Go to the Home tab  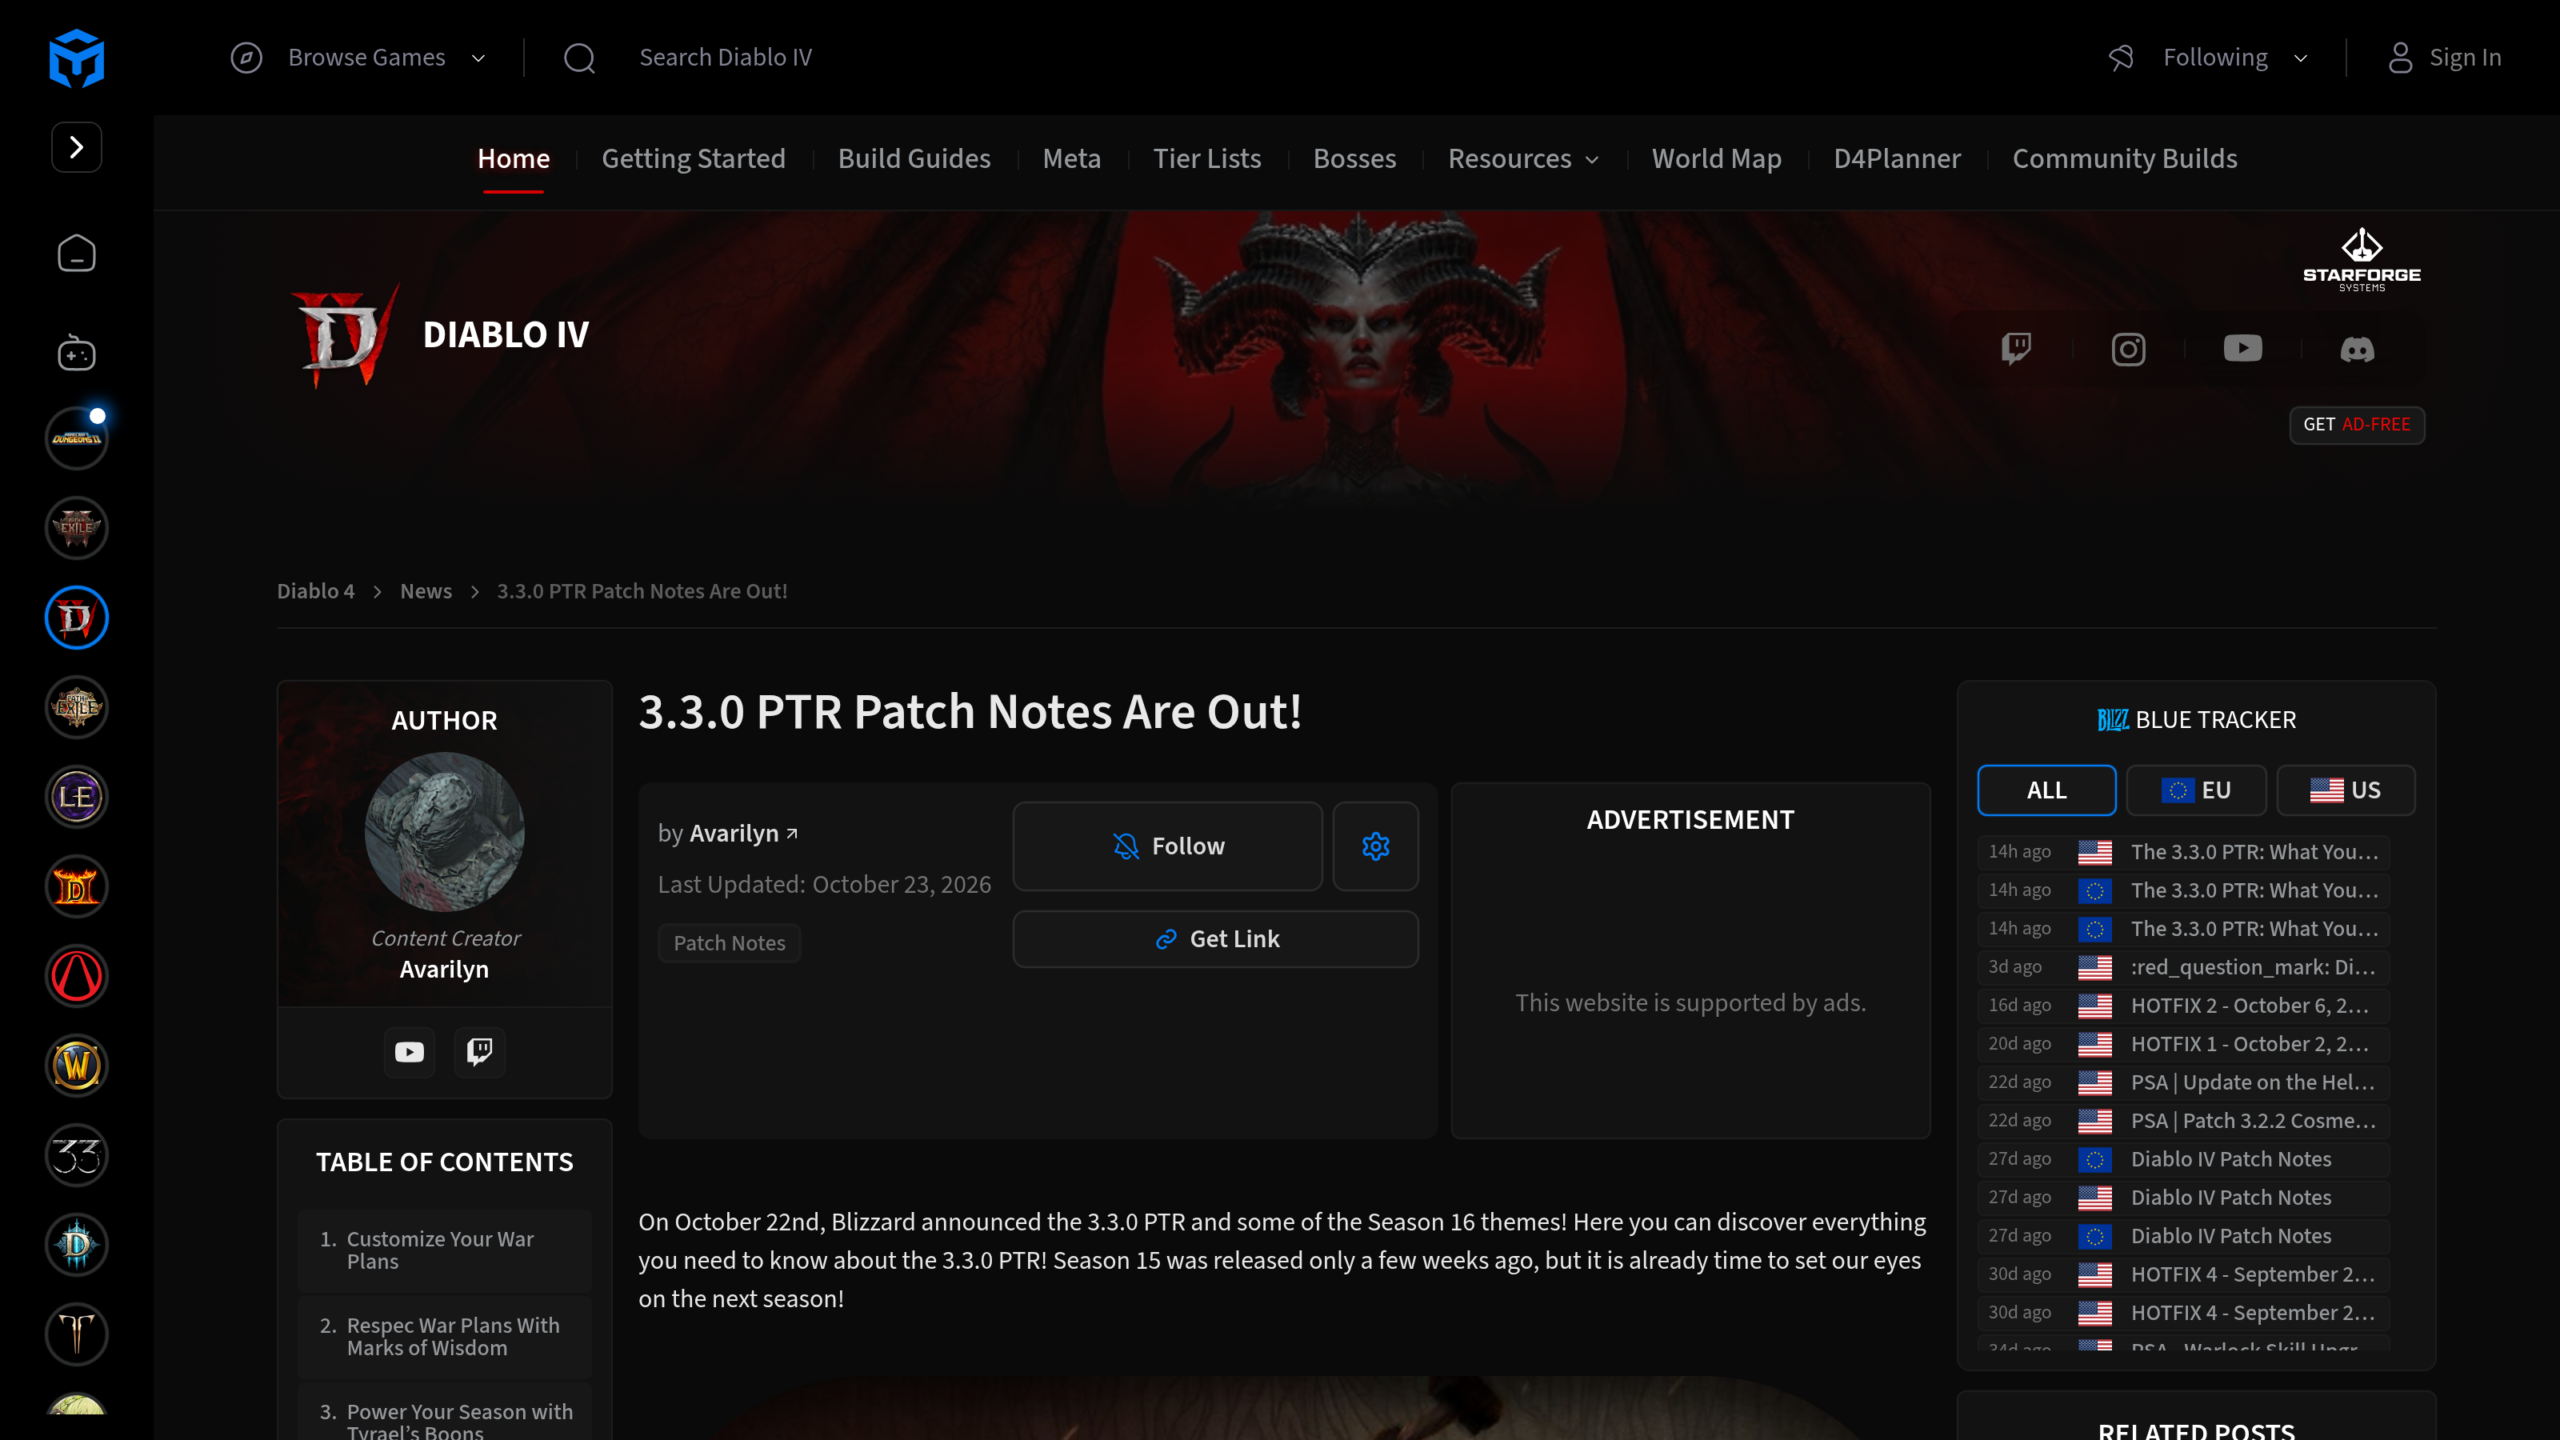coord(513,159)
